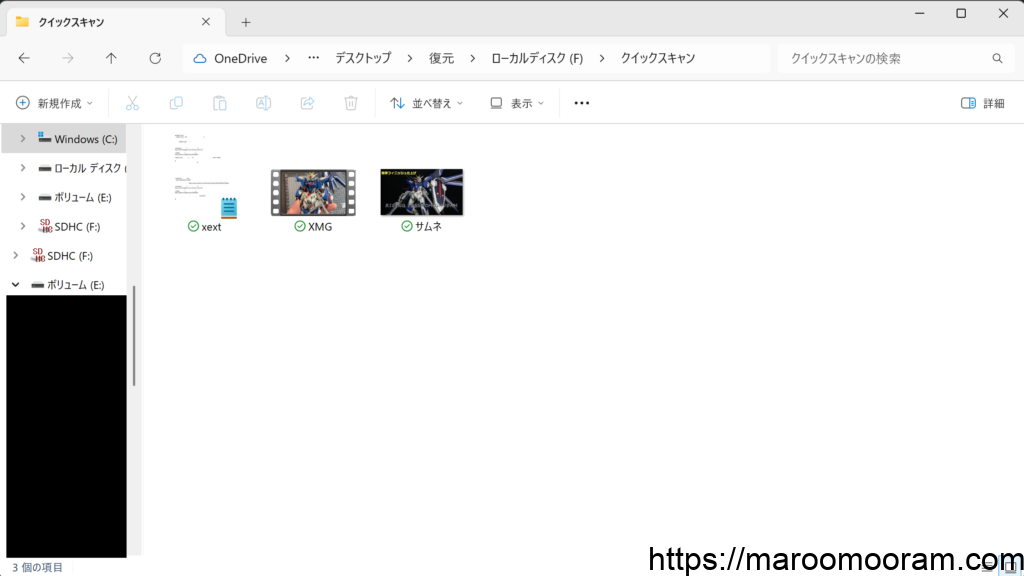
Task: Click the Windows (C:) drive icon
Action: [x=44, y=138]
